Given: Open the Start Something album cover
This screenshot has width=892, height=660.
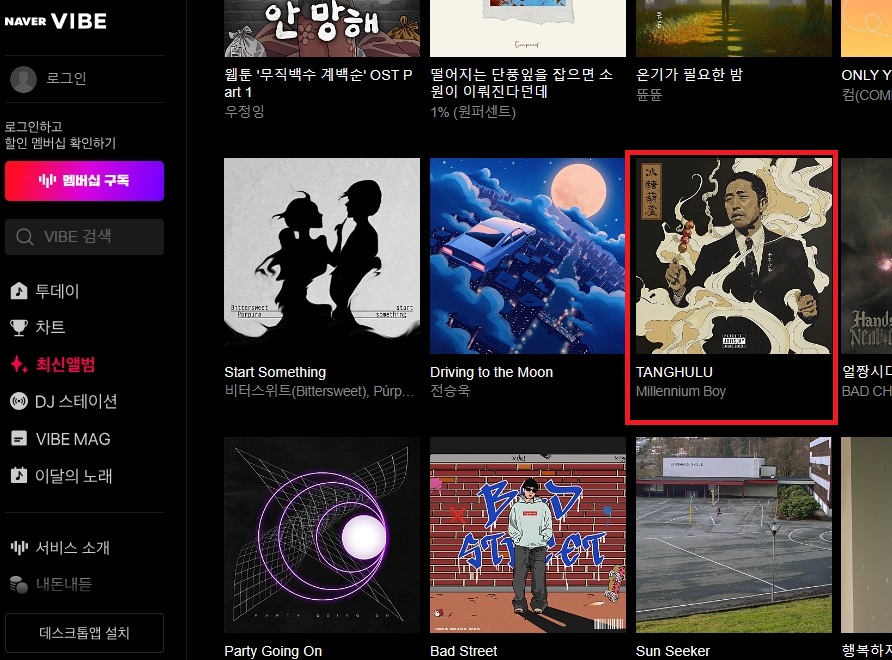Looking at the screenshot, I should 322,256.
